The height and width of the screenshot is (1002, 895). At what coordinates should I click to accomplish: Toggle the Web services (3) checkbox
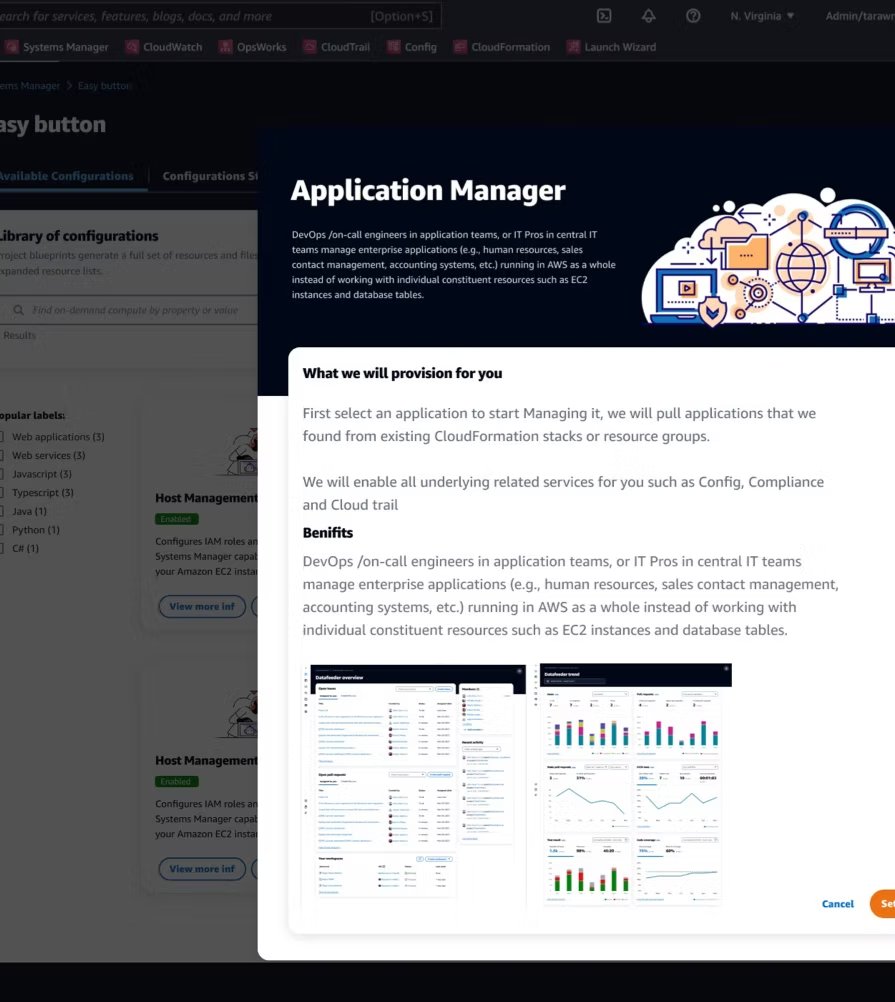pyautogui.click(x=2, y=455)
